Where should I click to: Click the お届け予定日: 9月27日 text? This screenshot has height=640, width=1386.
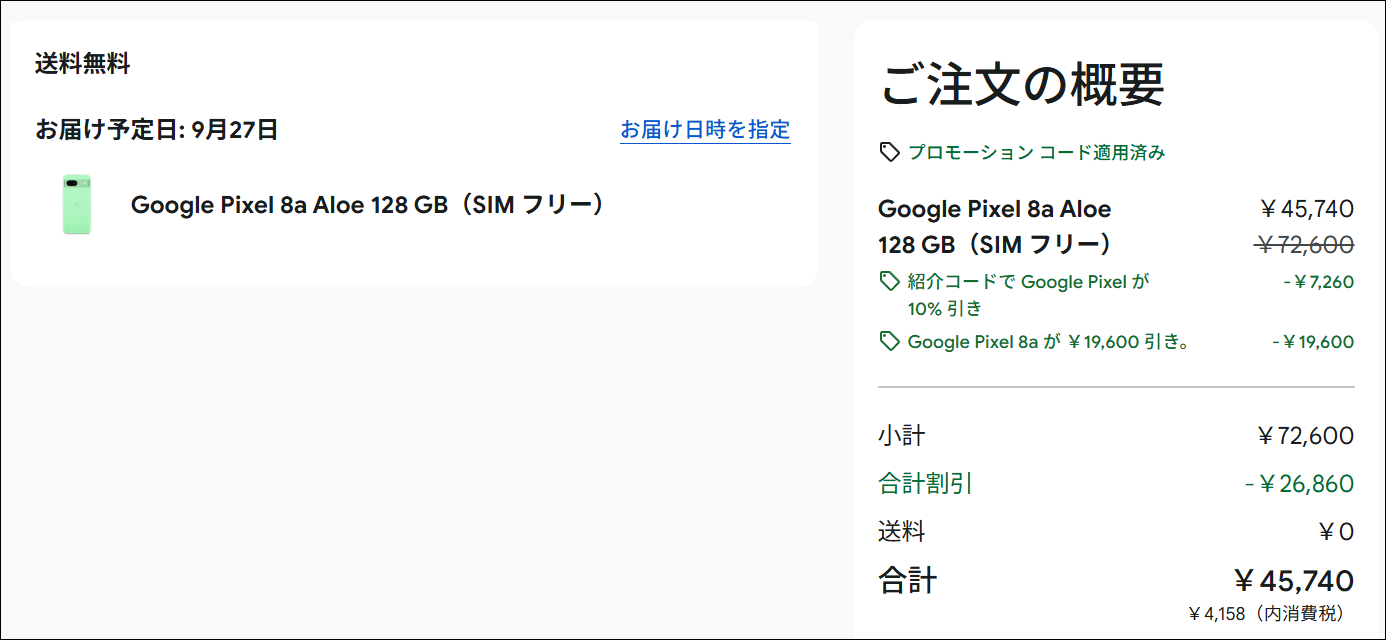tap(157, 129)
